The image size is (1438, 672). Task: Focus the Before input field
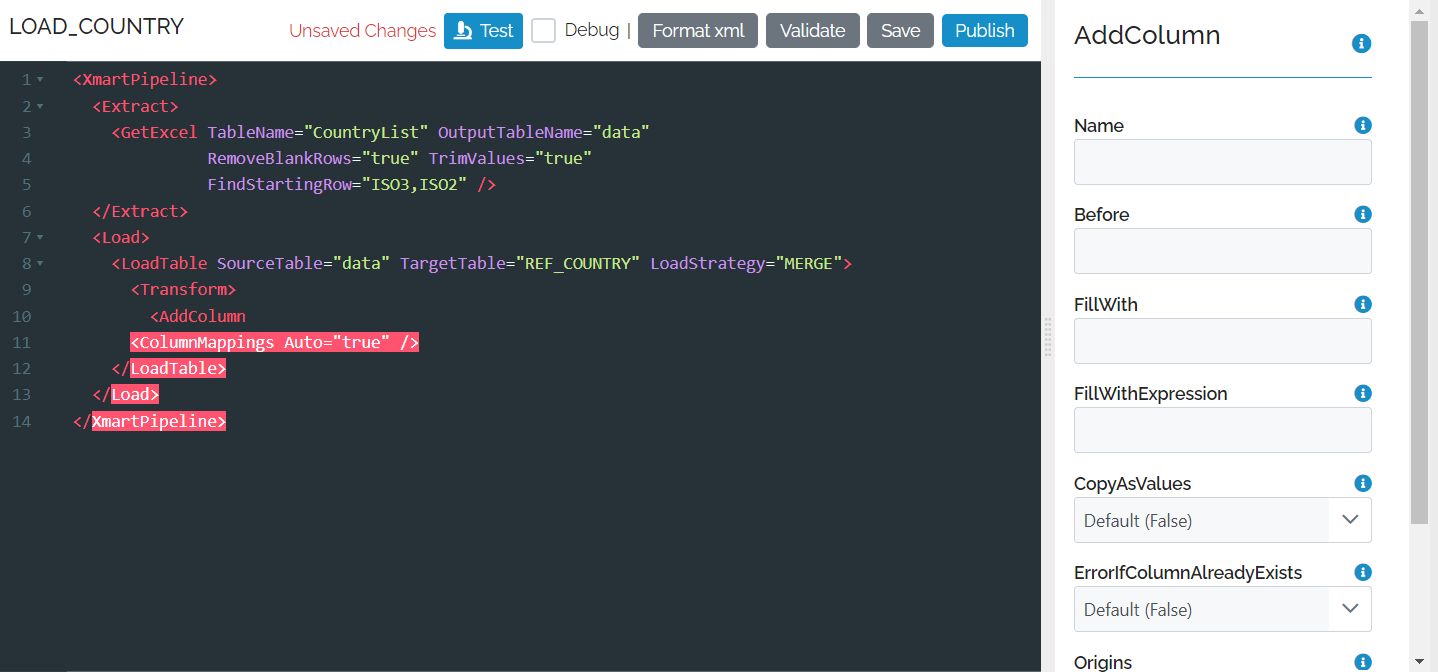1222,251
